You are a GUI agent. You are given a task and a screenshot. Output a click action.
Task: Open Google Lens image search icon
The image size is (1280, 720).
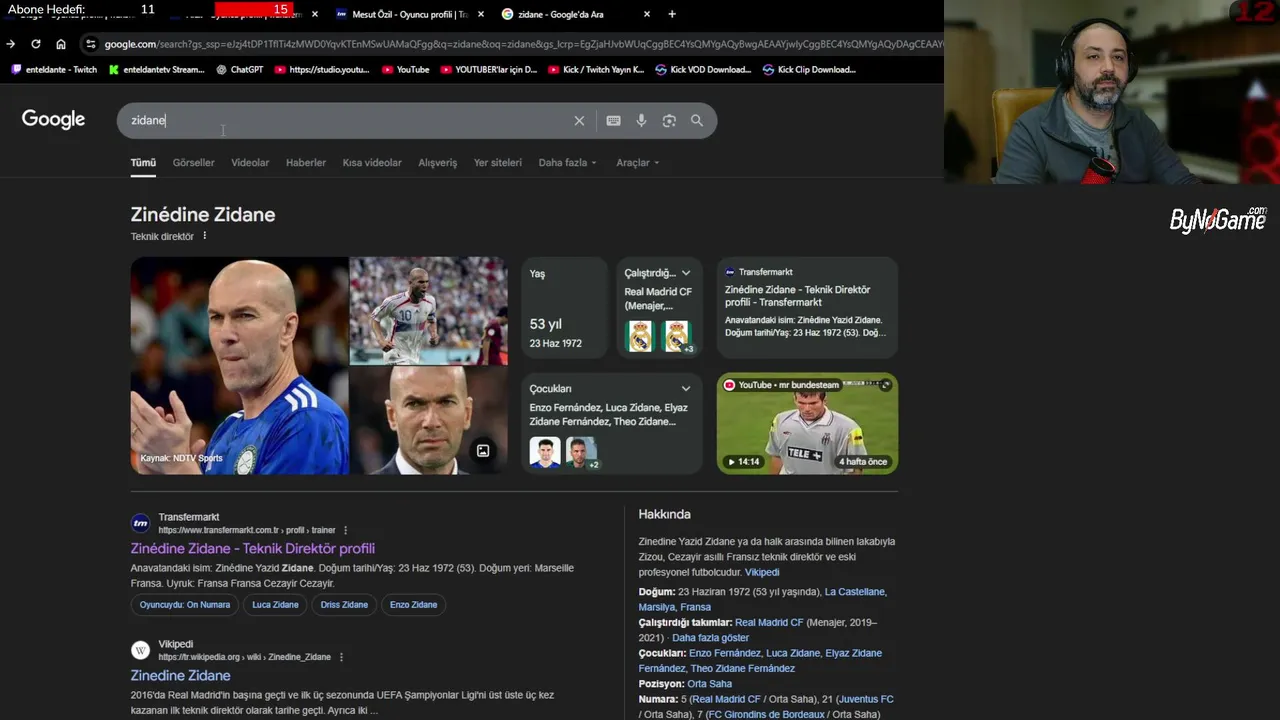[x=669, y=121]
